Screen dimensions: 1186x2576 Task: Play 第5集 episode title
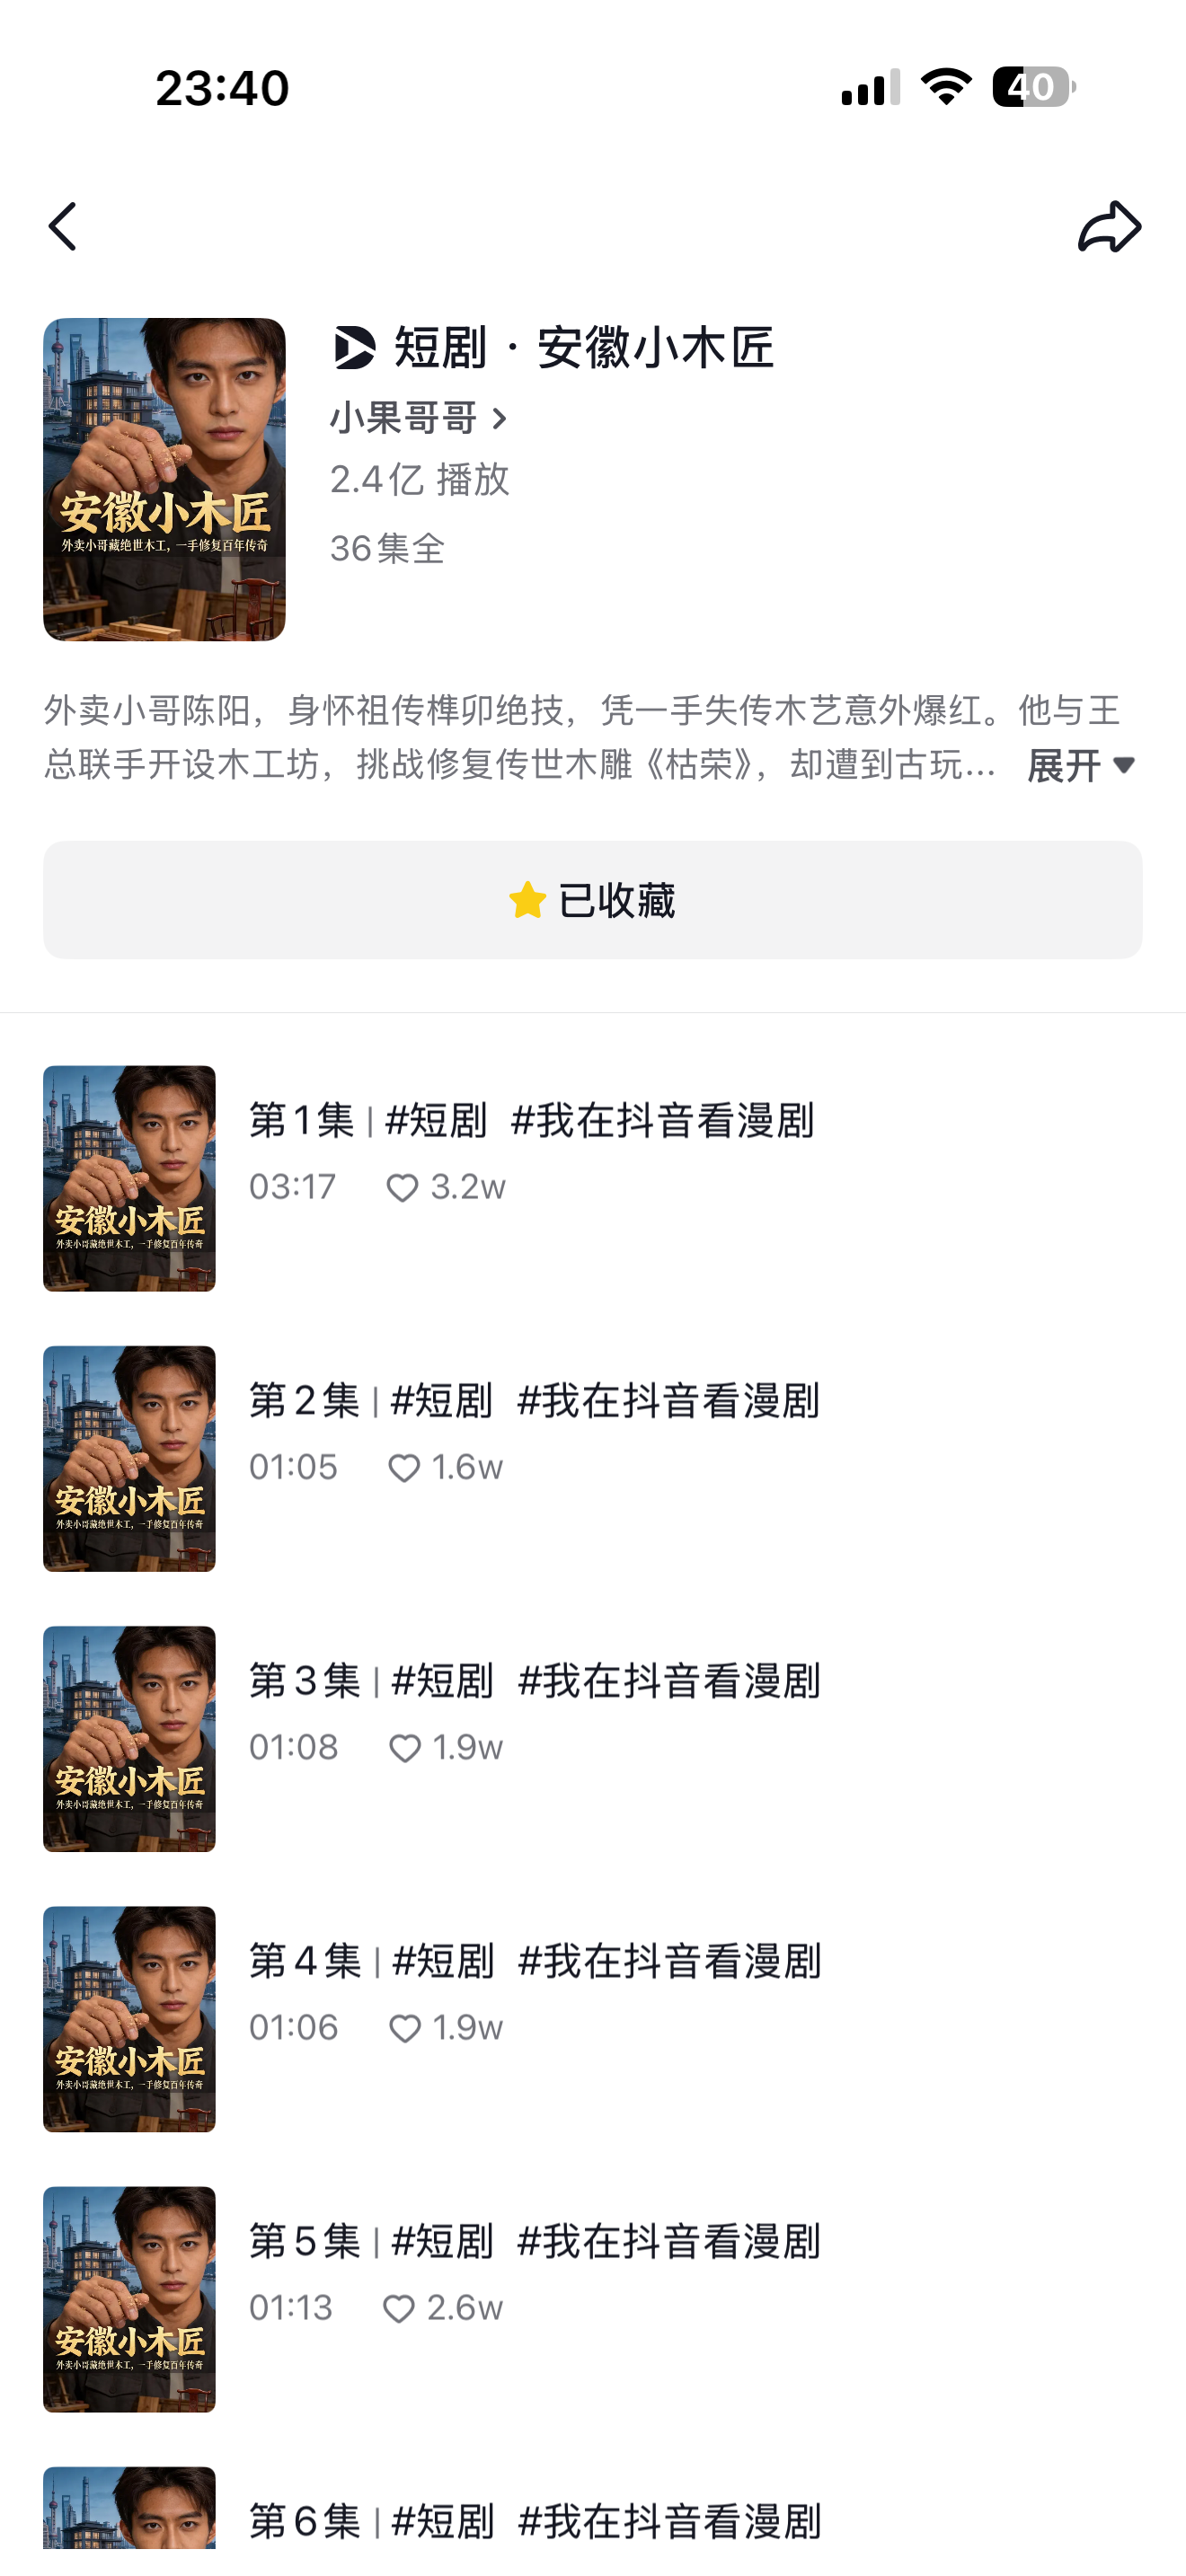coord(534,2241)
